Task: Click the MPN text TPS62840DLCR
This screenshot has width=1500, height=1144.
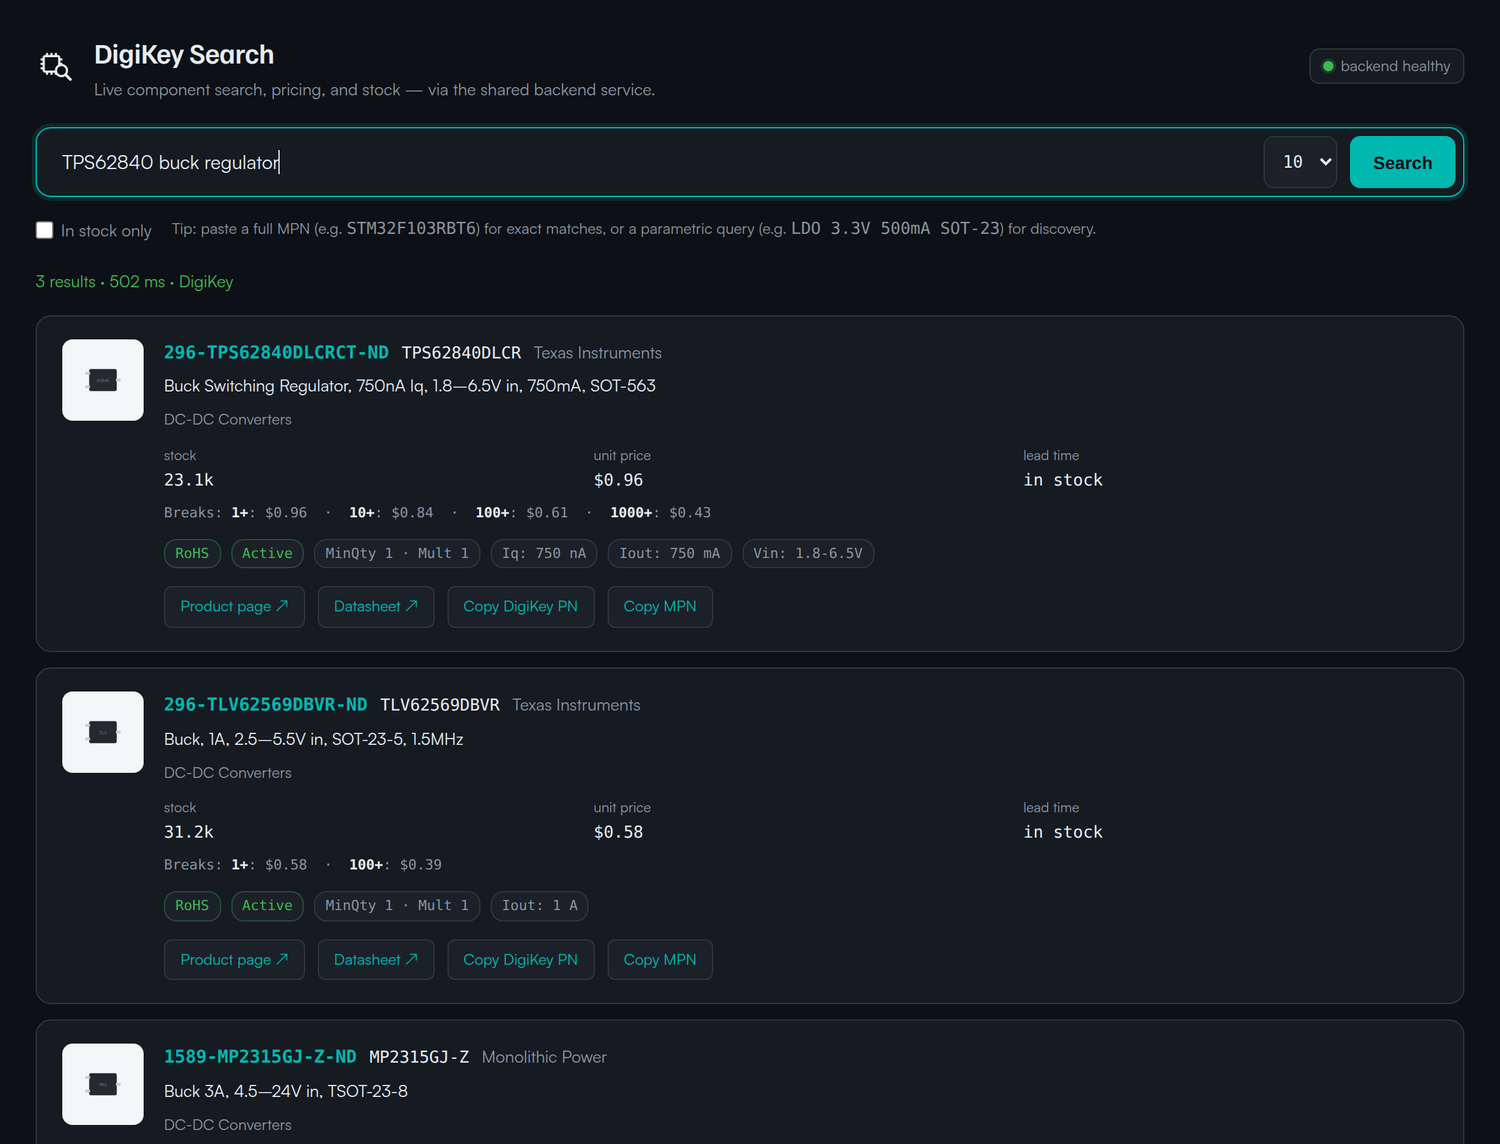Action: tap(461, 353)
